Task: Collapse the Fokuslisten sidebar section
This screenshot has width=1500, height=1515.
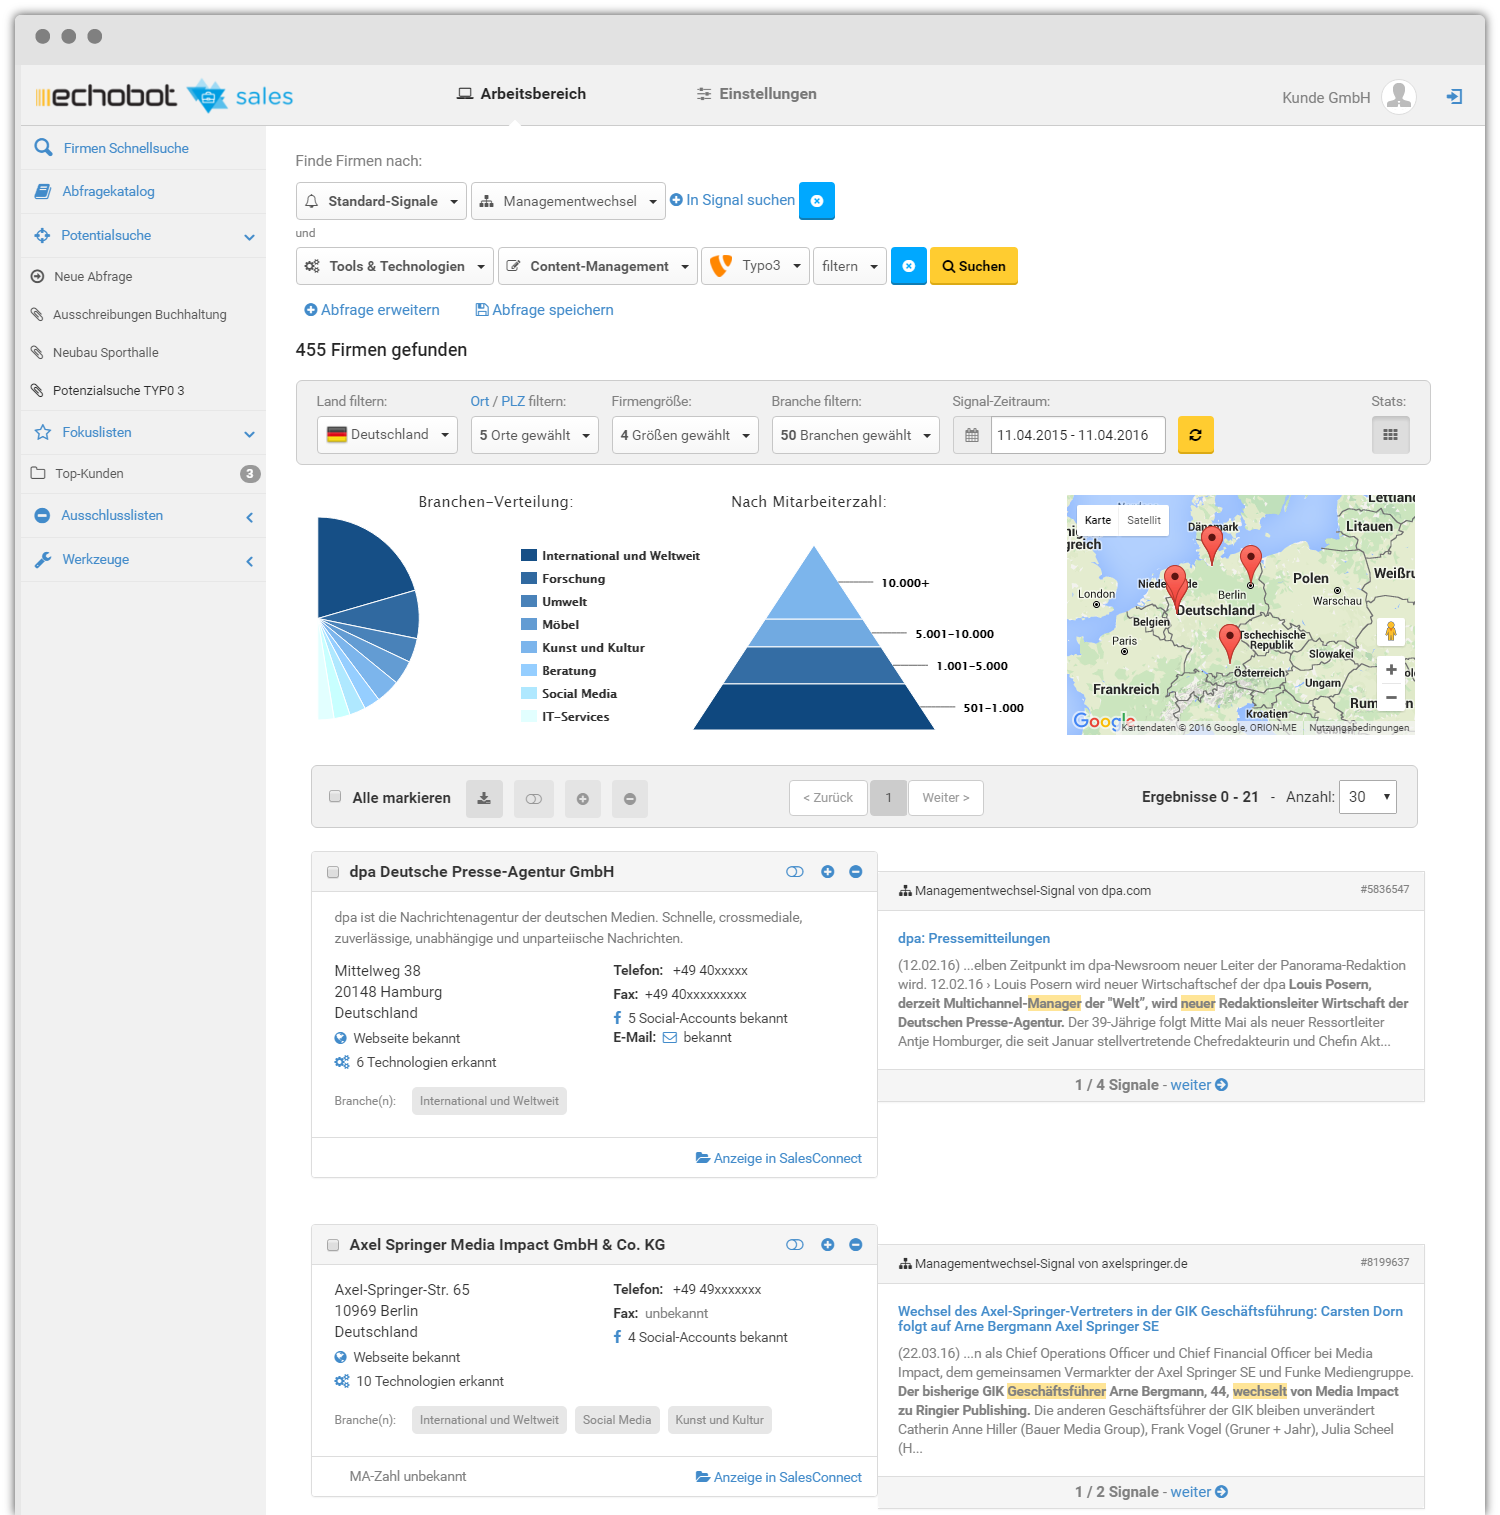Action: point(249,434)
